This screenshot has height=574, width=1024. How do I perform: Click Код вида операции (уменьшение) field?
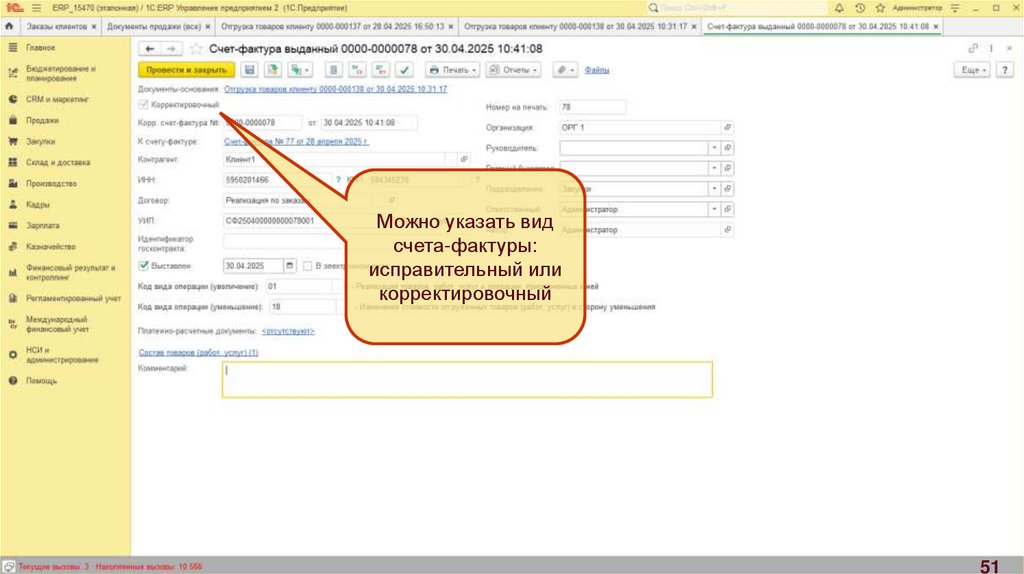click(x=302, y=307)
